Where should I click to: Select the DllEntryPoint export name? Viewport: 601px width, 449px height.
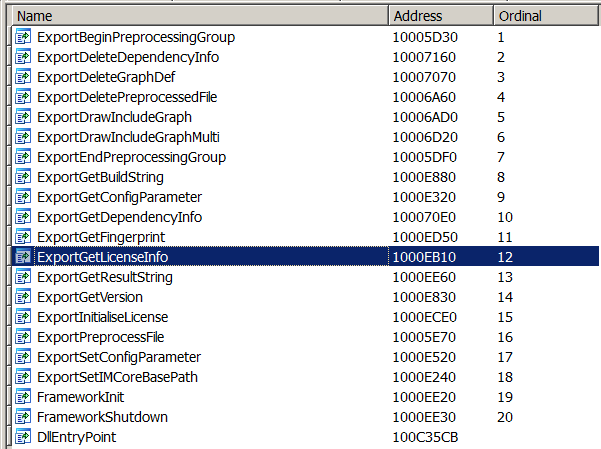coord(77,437)
